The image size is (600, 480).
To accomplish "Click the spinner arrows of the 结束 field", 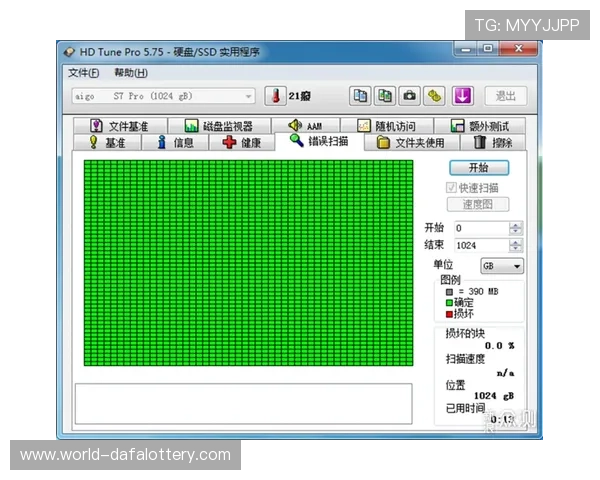I will (515, 245).
